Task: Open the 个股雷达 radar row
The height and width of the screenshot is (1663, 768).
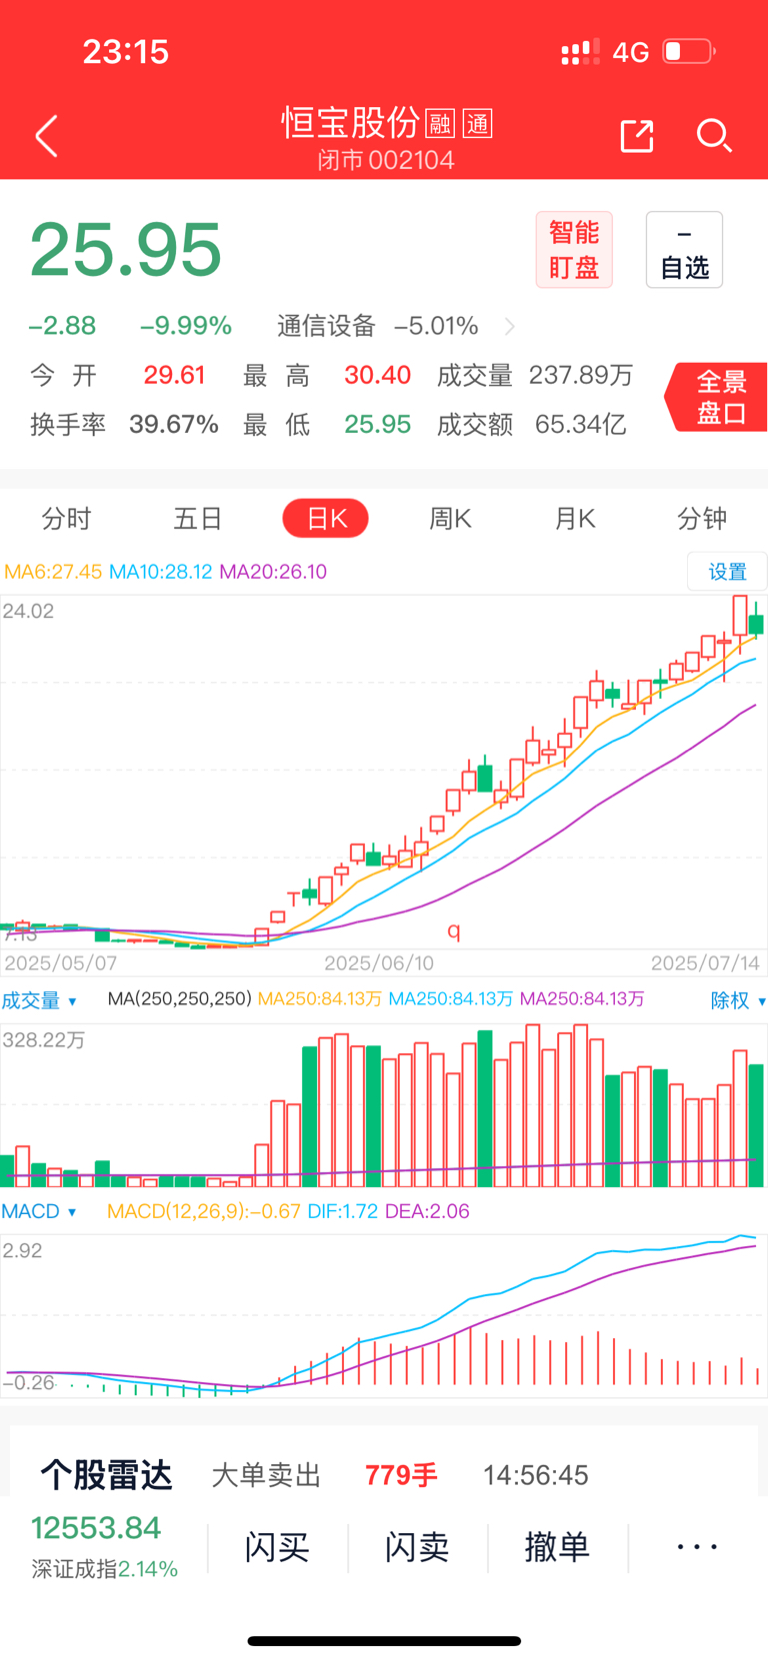Action: point(384,1475)
